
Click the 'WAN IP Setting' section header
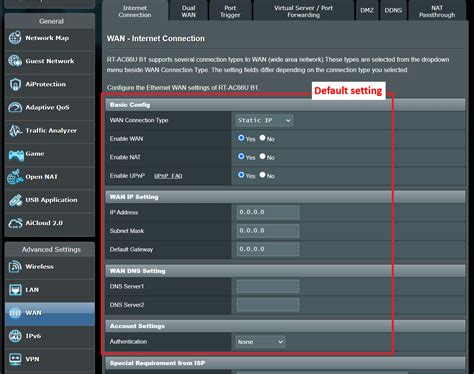(286, 197)
